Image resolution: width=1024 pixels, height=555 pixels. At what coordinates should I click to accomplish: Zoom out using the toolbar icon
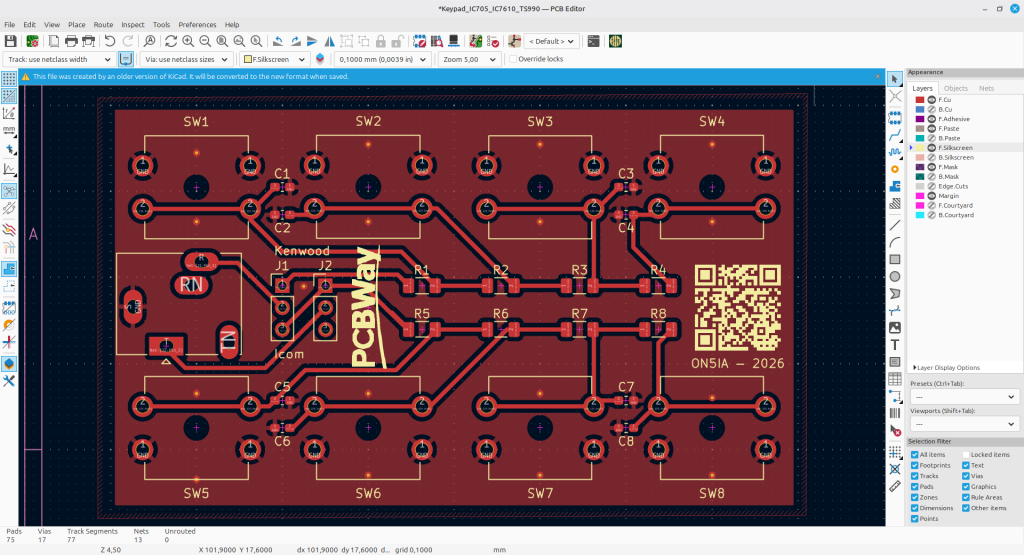pyautogui.click(x=205, y=41)
